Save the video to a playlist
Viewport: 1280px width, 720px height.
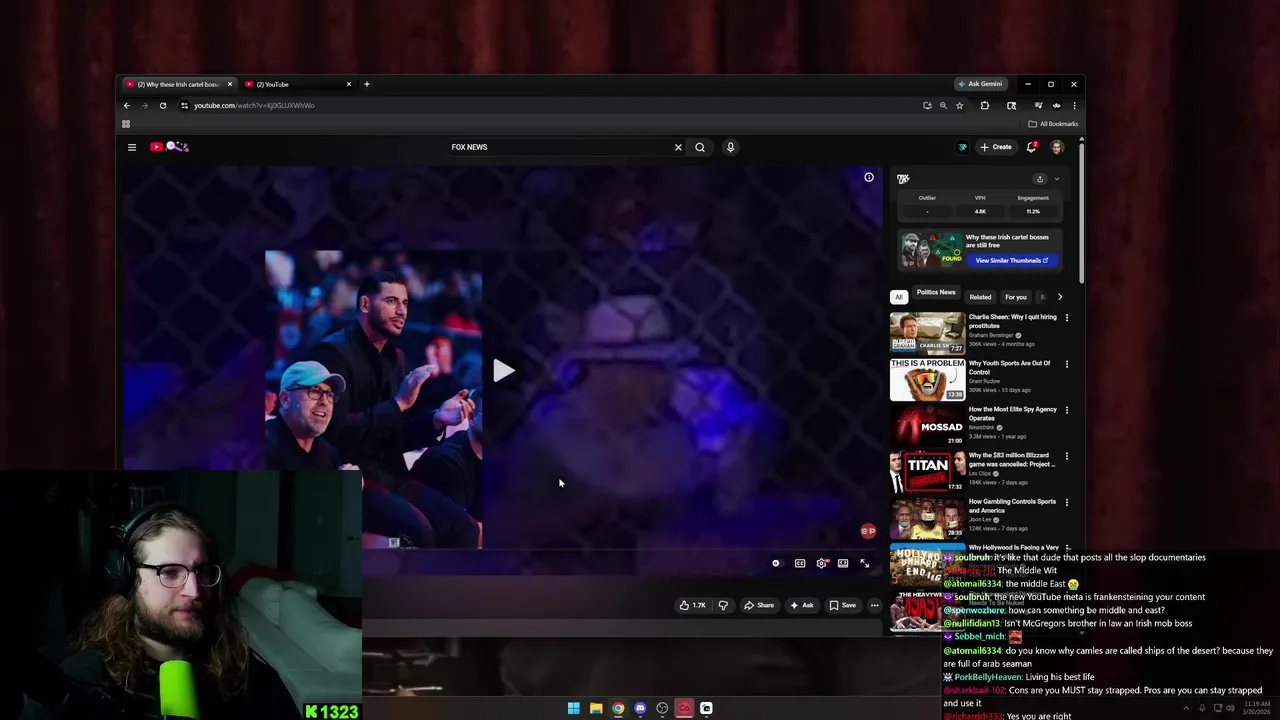843,605
